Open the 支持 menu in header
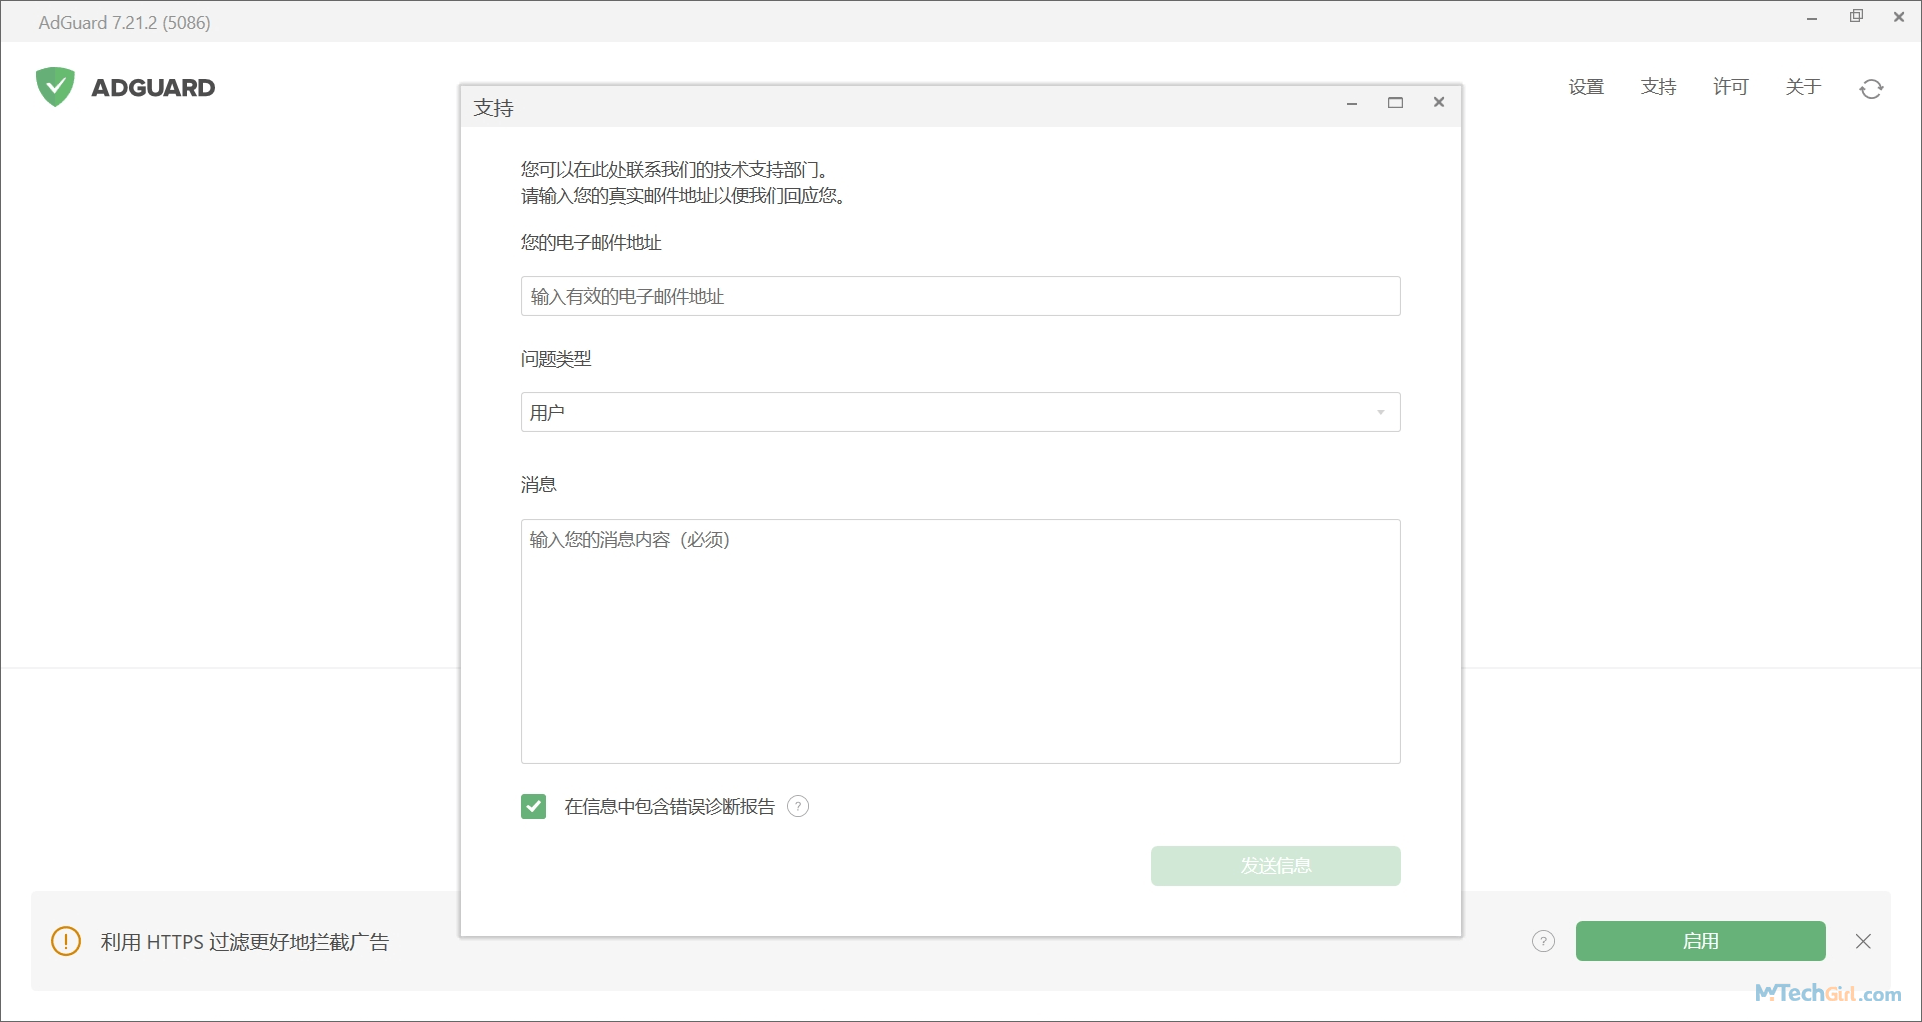Screen dimensions: 1922x1022 click(1658, 87)
